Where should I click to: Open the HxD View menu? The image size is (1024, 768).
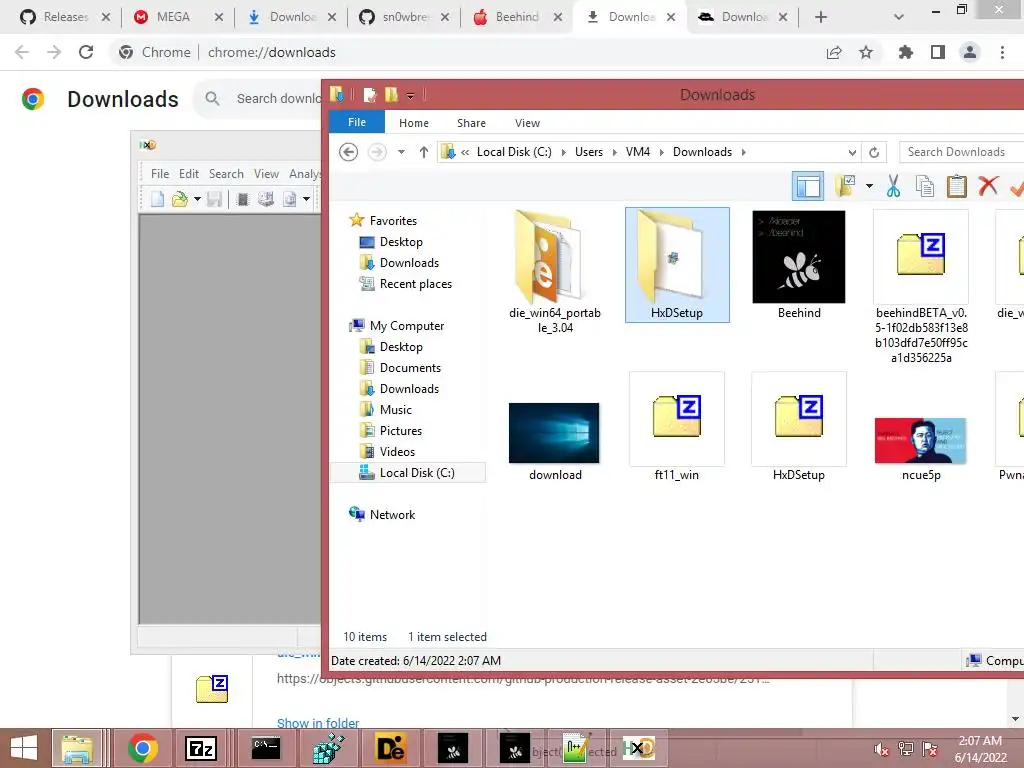click(x=266, y=174)
